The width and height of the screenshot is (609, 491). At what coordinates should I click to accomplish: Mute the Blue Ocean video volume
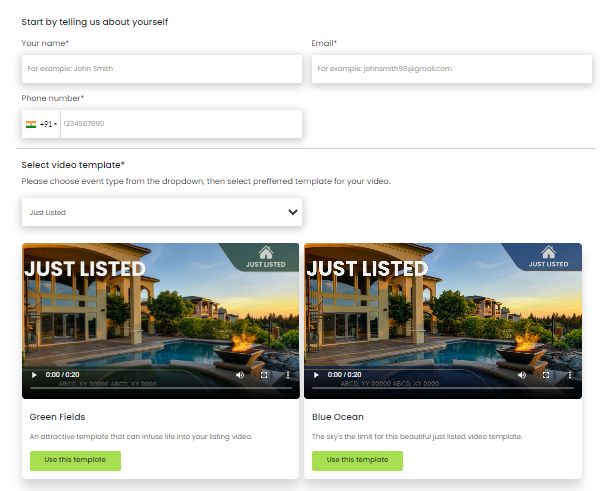point(522,375)
